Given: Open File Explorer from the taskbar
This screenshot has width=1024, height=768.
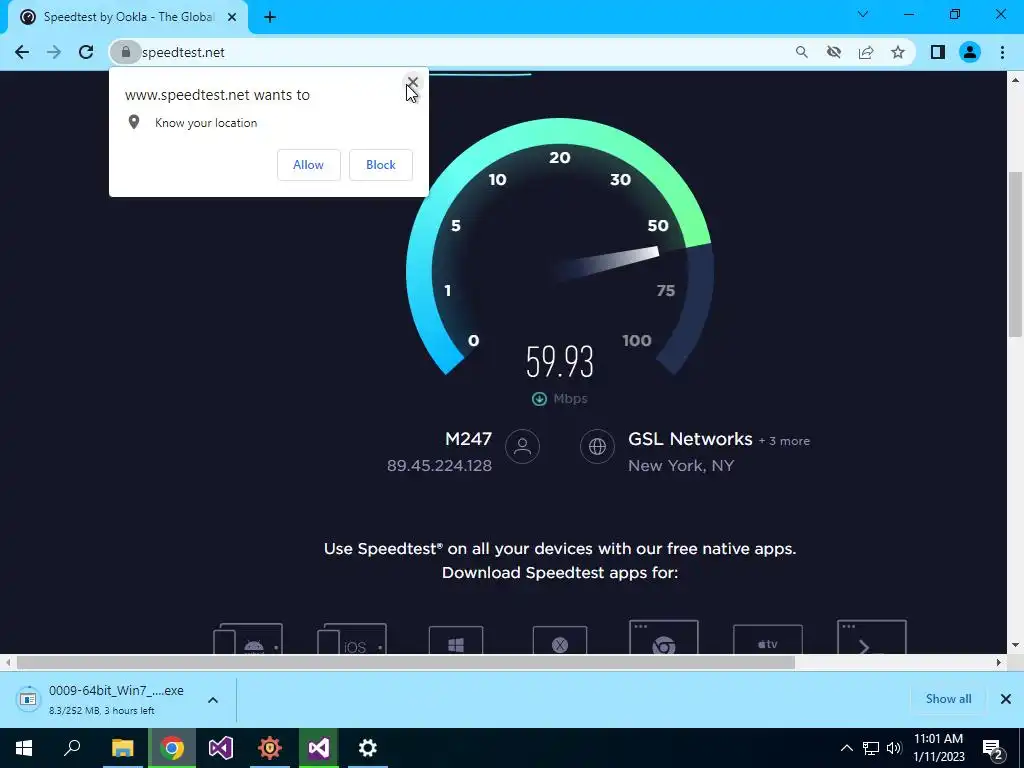Looking at the screenshot, I should pyautogui.click(x=122, y=748).
